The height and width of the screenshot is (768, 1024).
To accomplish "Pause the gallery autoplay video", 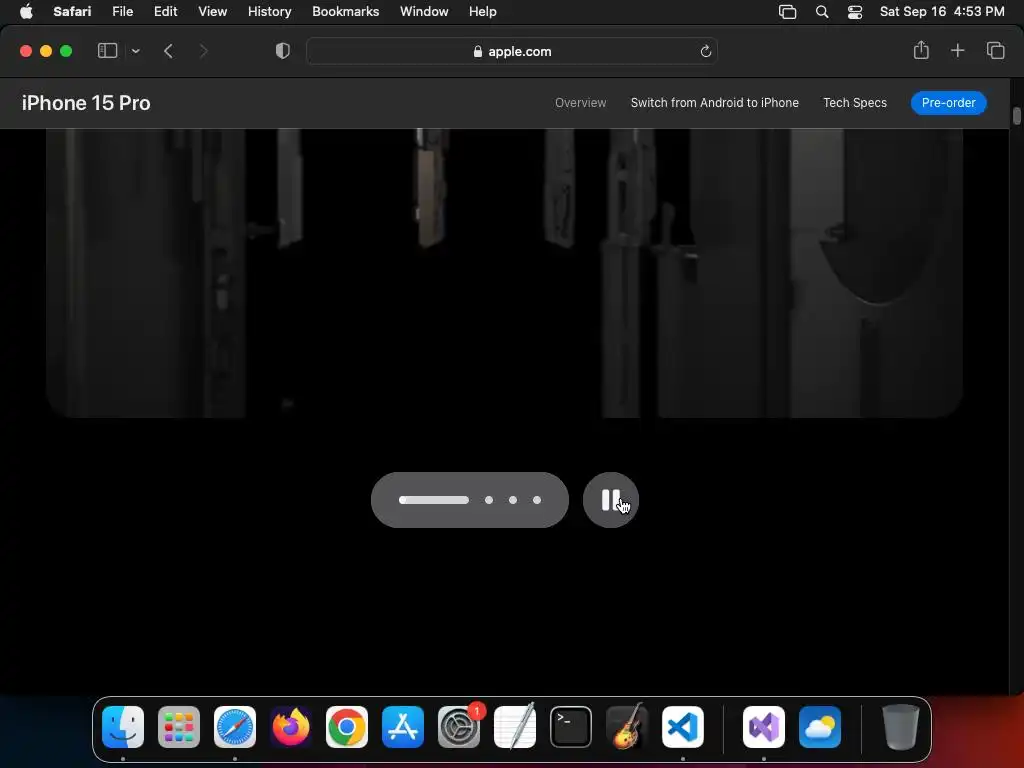I will pos(611,500).
